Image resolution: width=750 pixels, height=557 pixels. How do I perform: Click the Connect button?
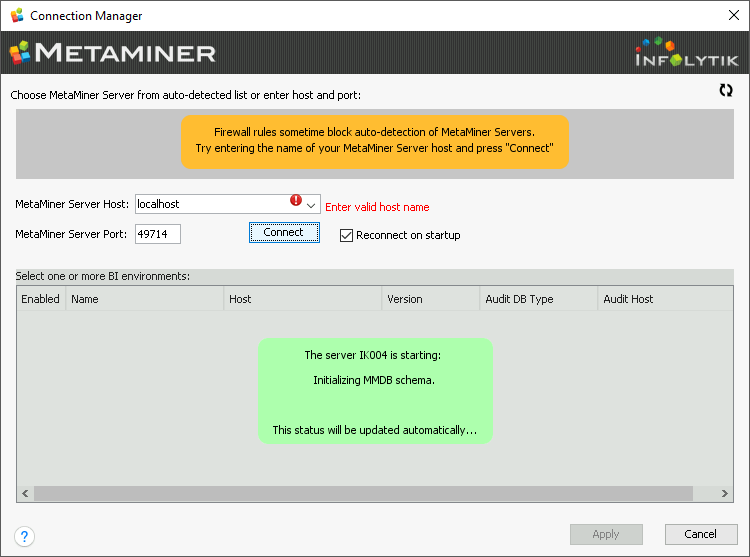pos(284,232)
